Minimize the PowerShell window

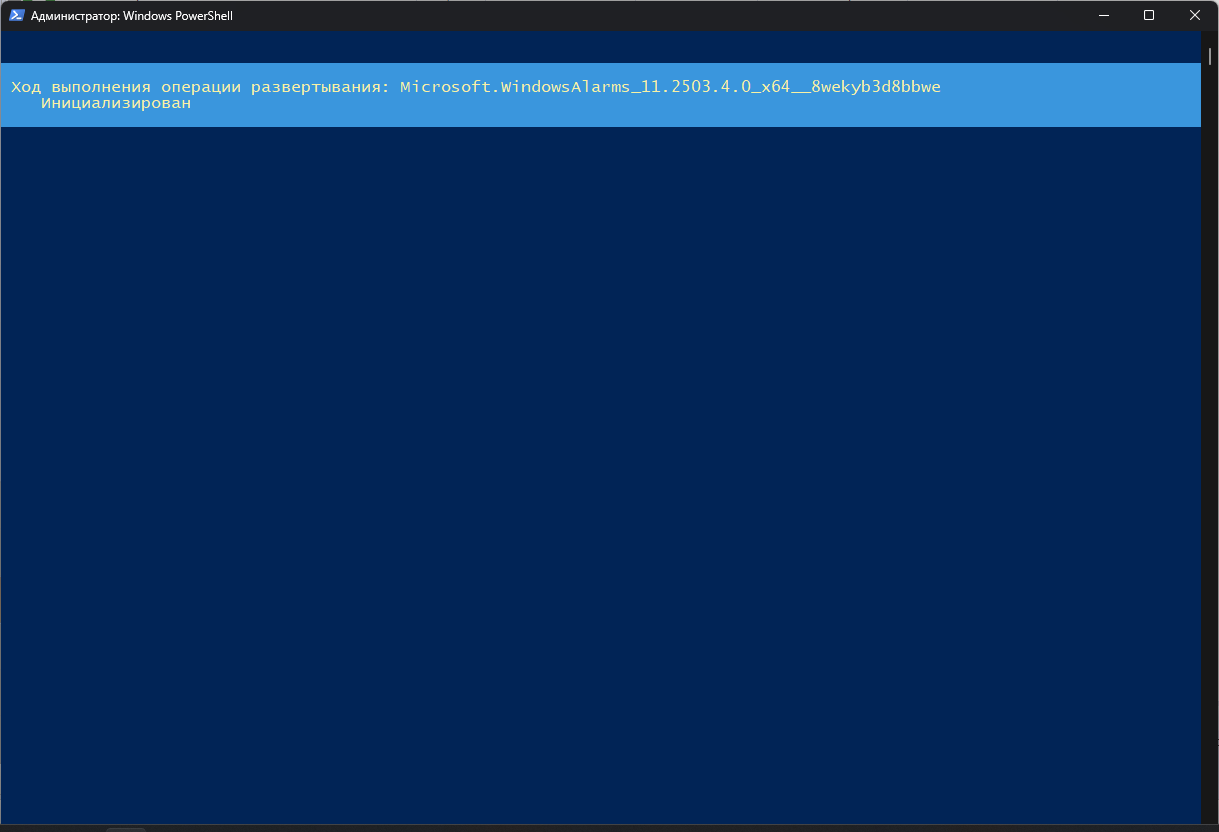(1104, 16)
